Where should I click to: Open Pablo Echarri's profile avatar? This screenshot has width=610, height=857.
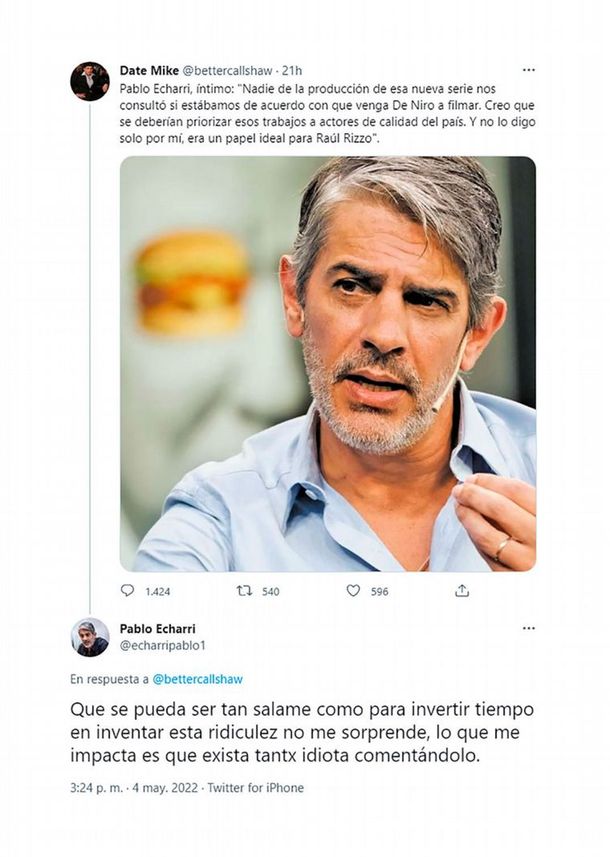[90, 637]
